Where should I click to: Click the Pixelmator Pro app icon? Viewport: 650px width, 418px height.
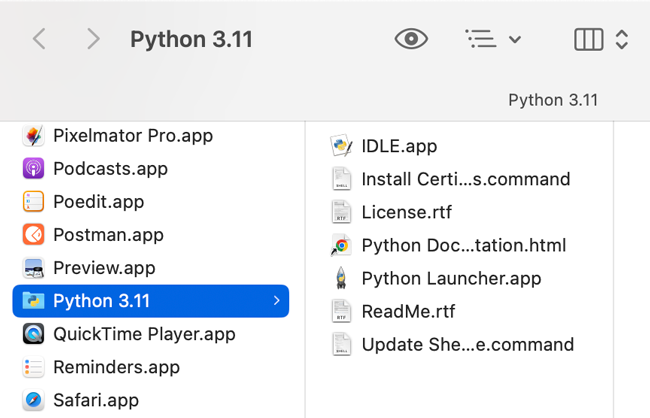click(x=33, y=136)
